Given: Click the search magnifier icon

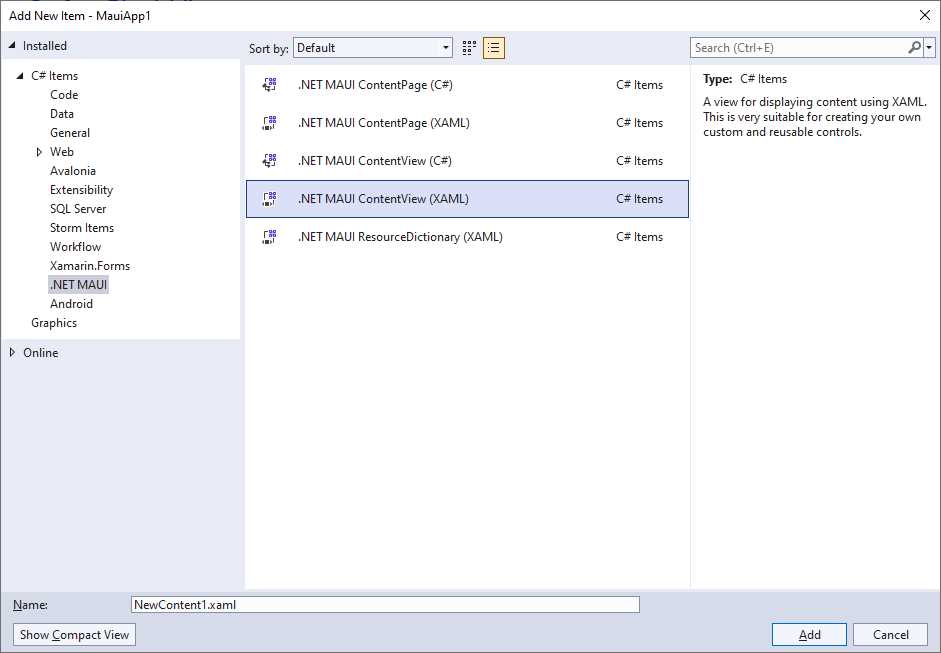Looking at the screenshot, I should coord(914,47).
